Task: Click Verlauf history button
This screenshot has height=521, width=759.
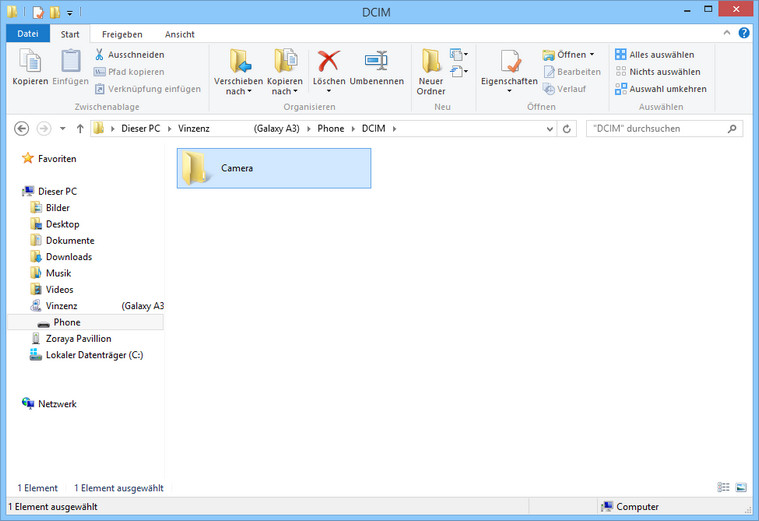Action: click(564, 89)
